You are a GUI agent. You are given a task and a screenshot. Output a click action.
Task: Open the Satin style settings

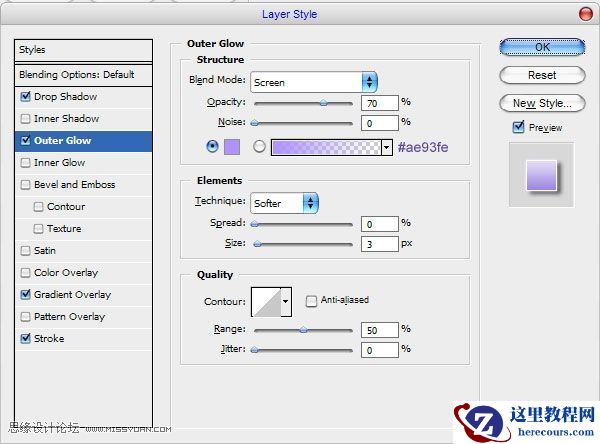(45, 251)
